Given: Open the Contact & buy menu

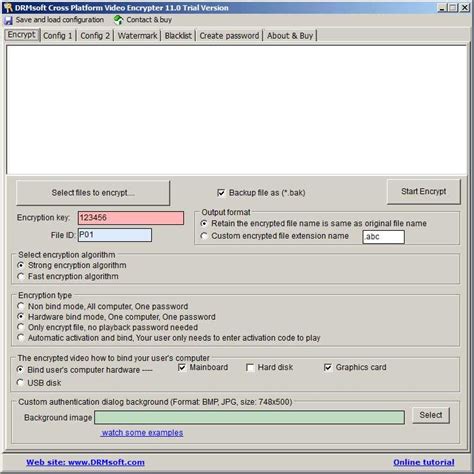Looking at the screenshot, I should coord(149,20).
